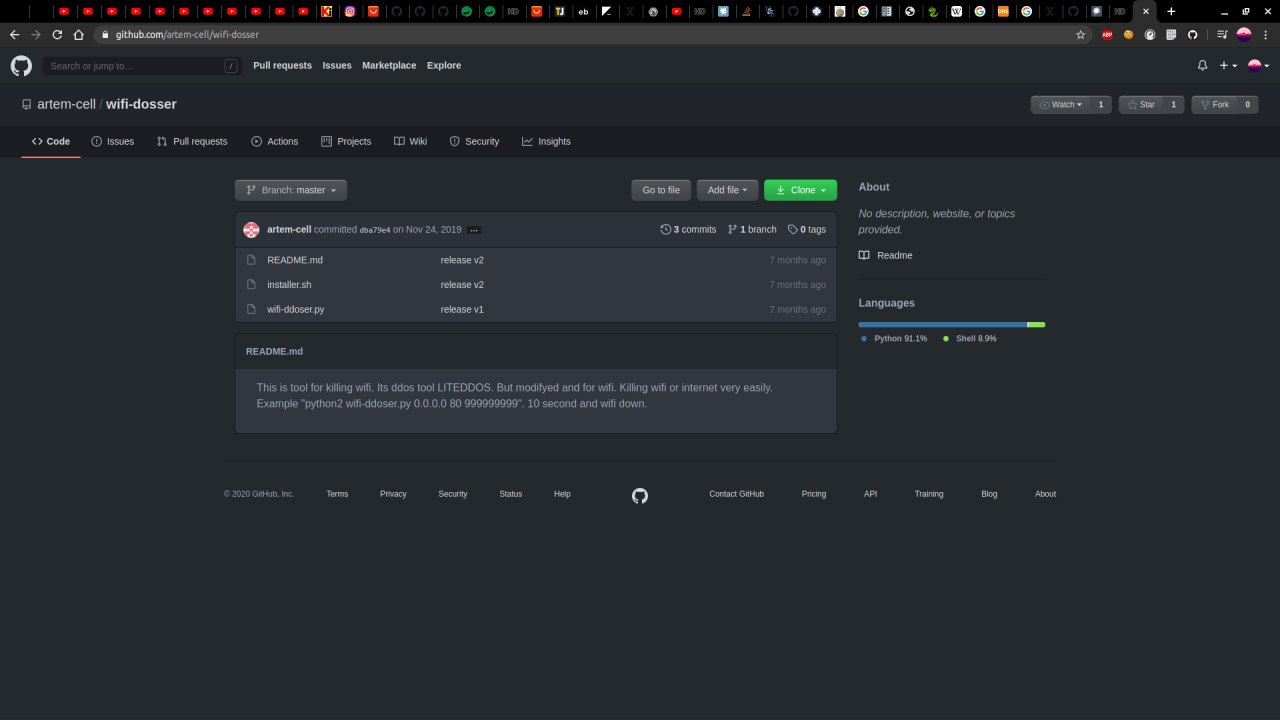
Task: Switch to the Wikipedia browser tab
Action: click(x=956, y=11)
